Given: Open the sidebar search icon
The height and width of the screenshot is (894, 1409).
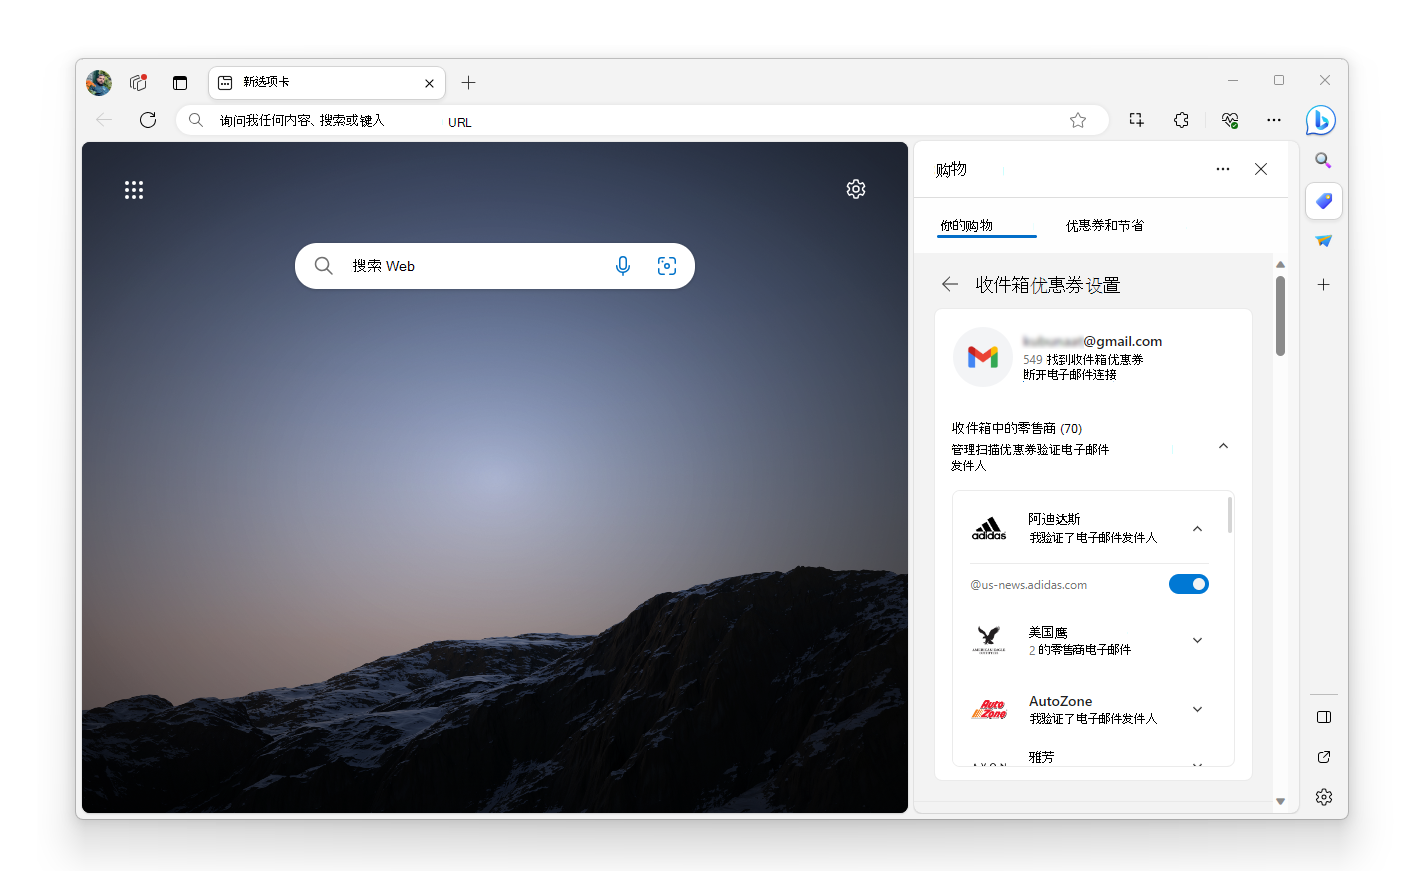Looking at the screenshot, I should 1323,160.
